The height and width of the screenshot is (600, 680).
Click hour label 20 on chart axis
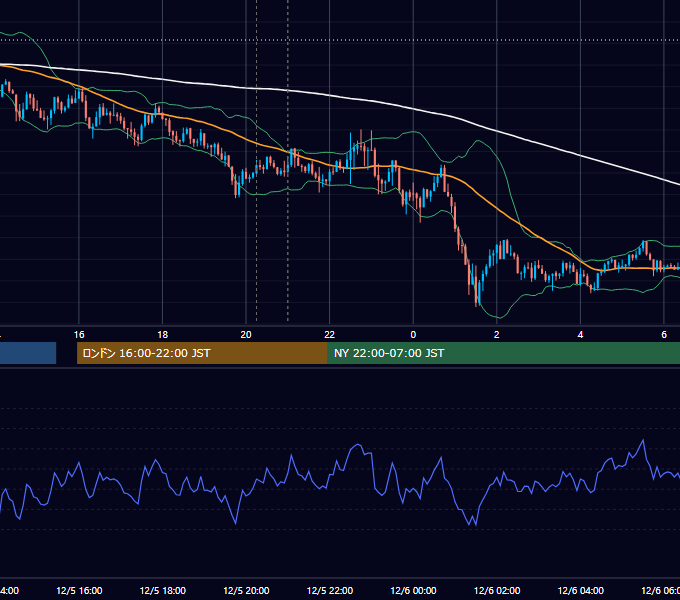point(246,335)
